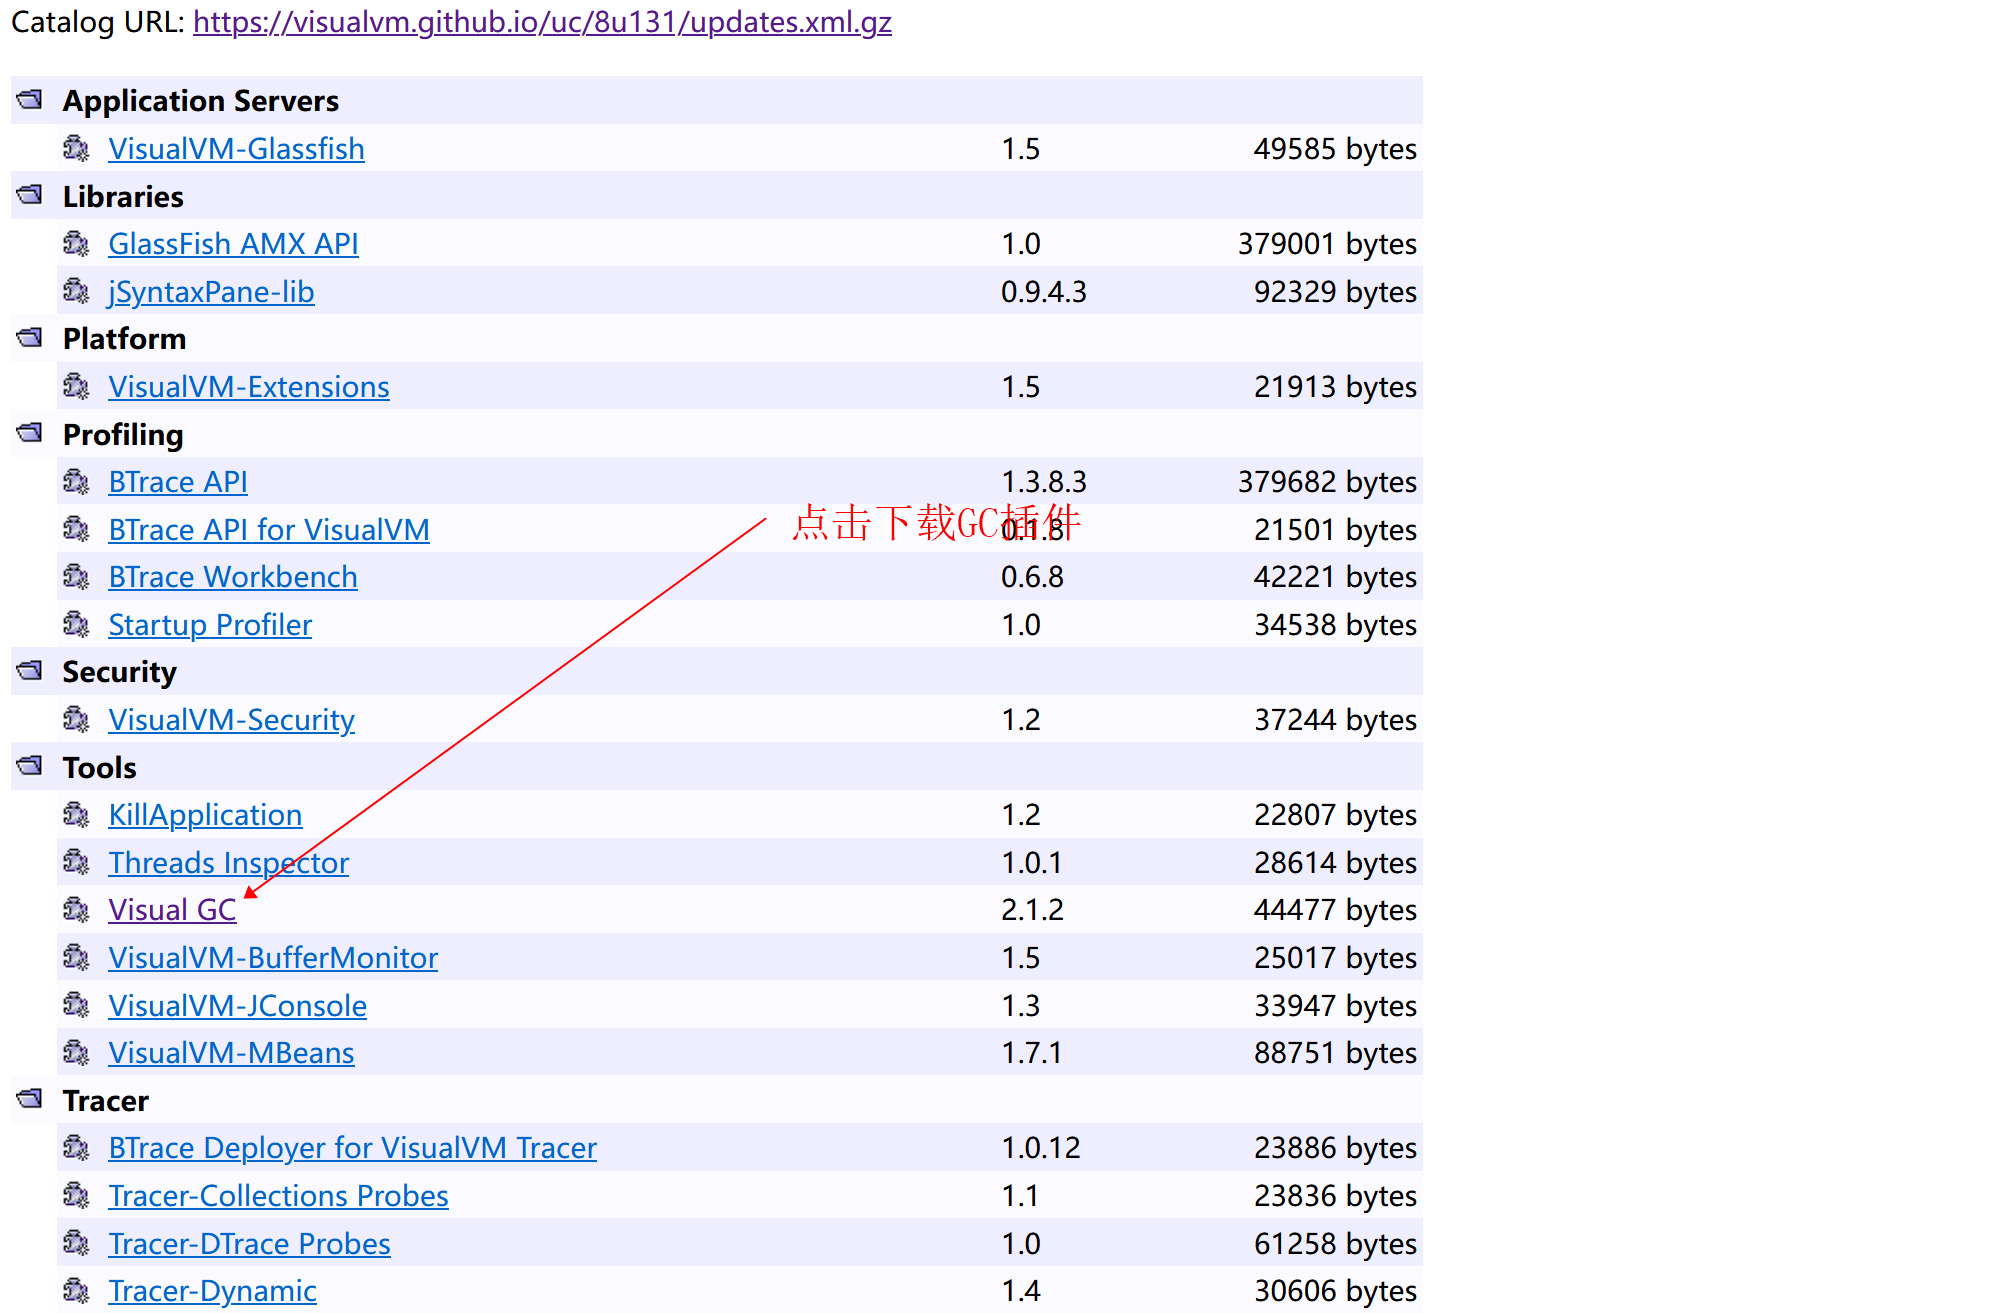Click version 2.1.2 of Visual GC
Screen dimensions: 2012x1313
[1032, 910]
